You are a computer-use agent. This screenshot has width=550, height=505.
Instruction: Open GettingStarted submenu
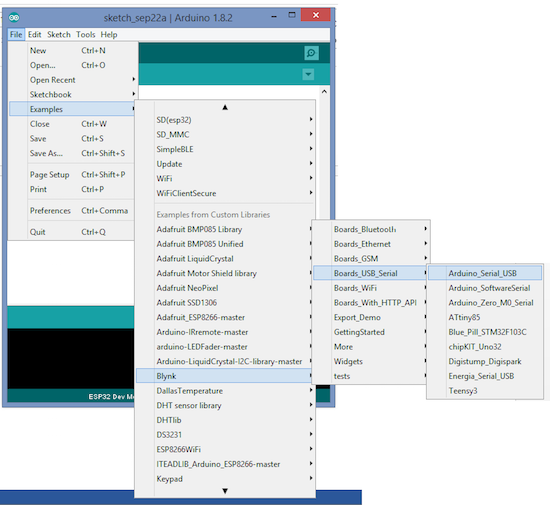[370, 332]
